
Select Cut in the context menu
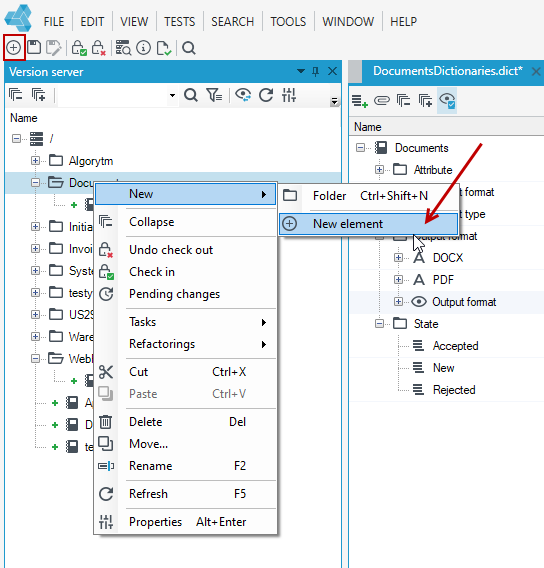point(185,372)
